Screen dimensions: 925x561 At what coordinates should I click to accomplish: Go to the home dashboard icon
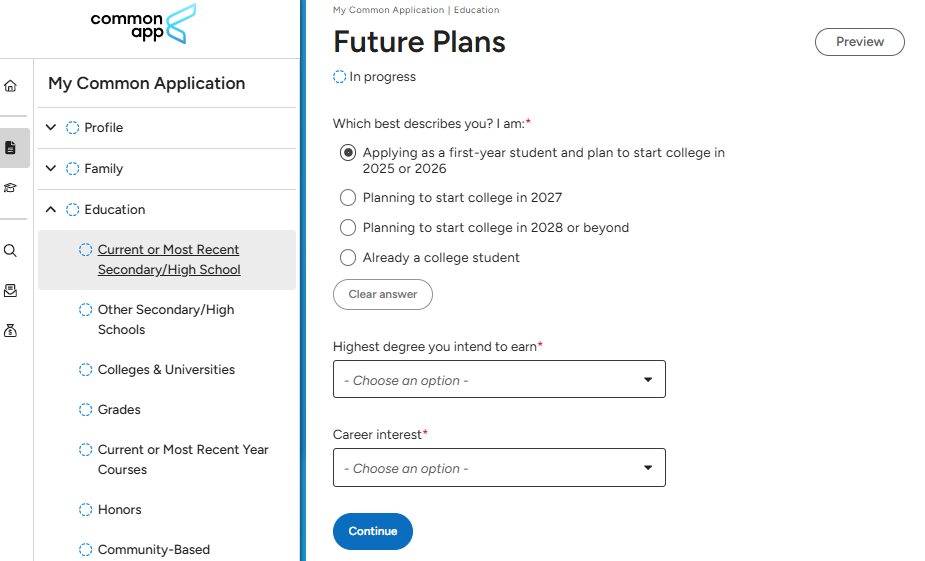11,86
